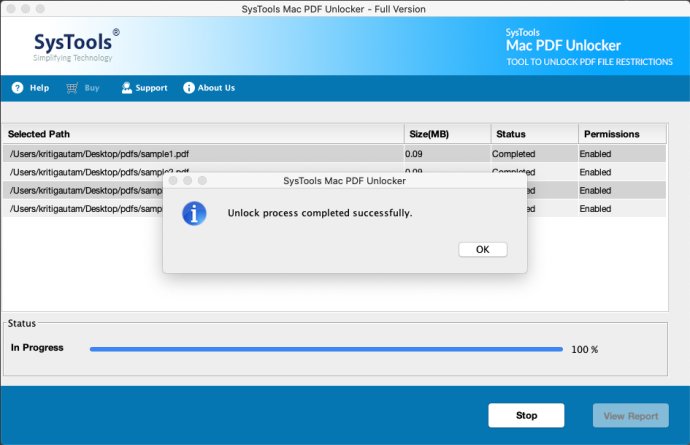Sort by Permissions column header
Screen dimensions: 690x445
coord(622,134)
